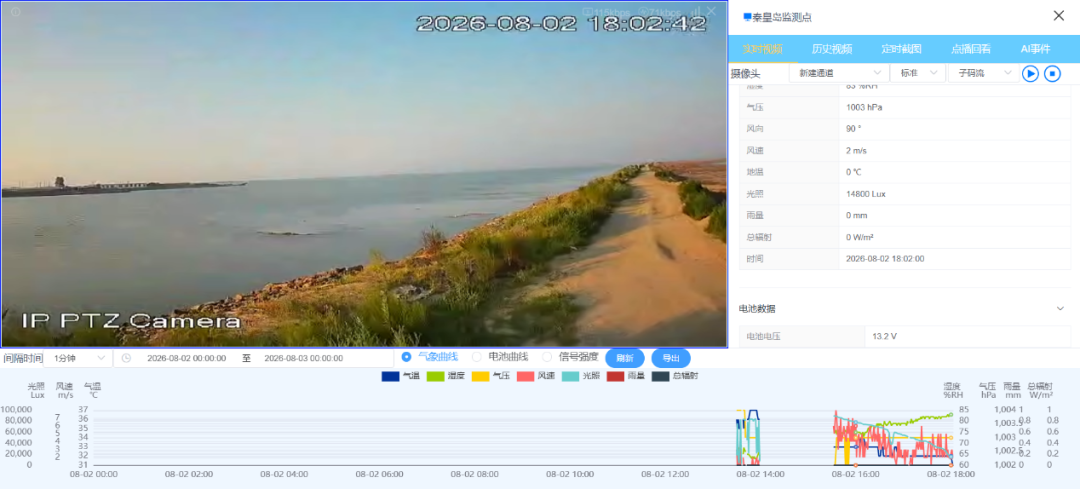Open the 标准 quality dropdown
The height and width of the screenshot is (489, 1080).
(x=917, y=73)
